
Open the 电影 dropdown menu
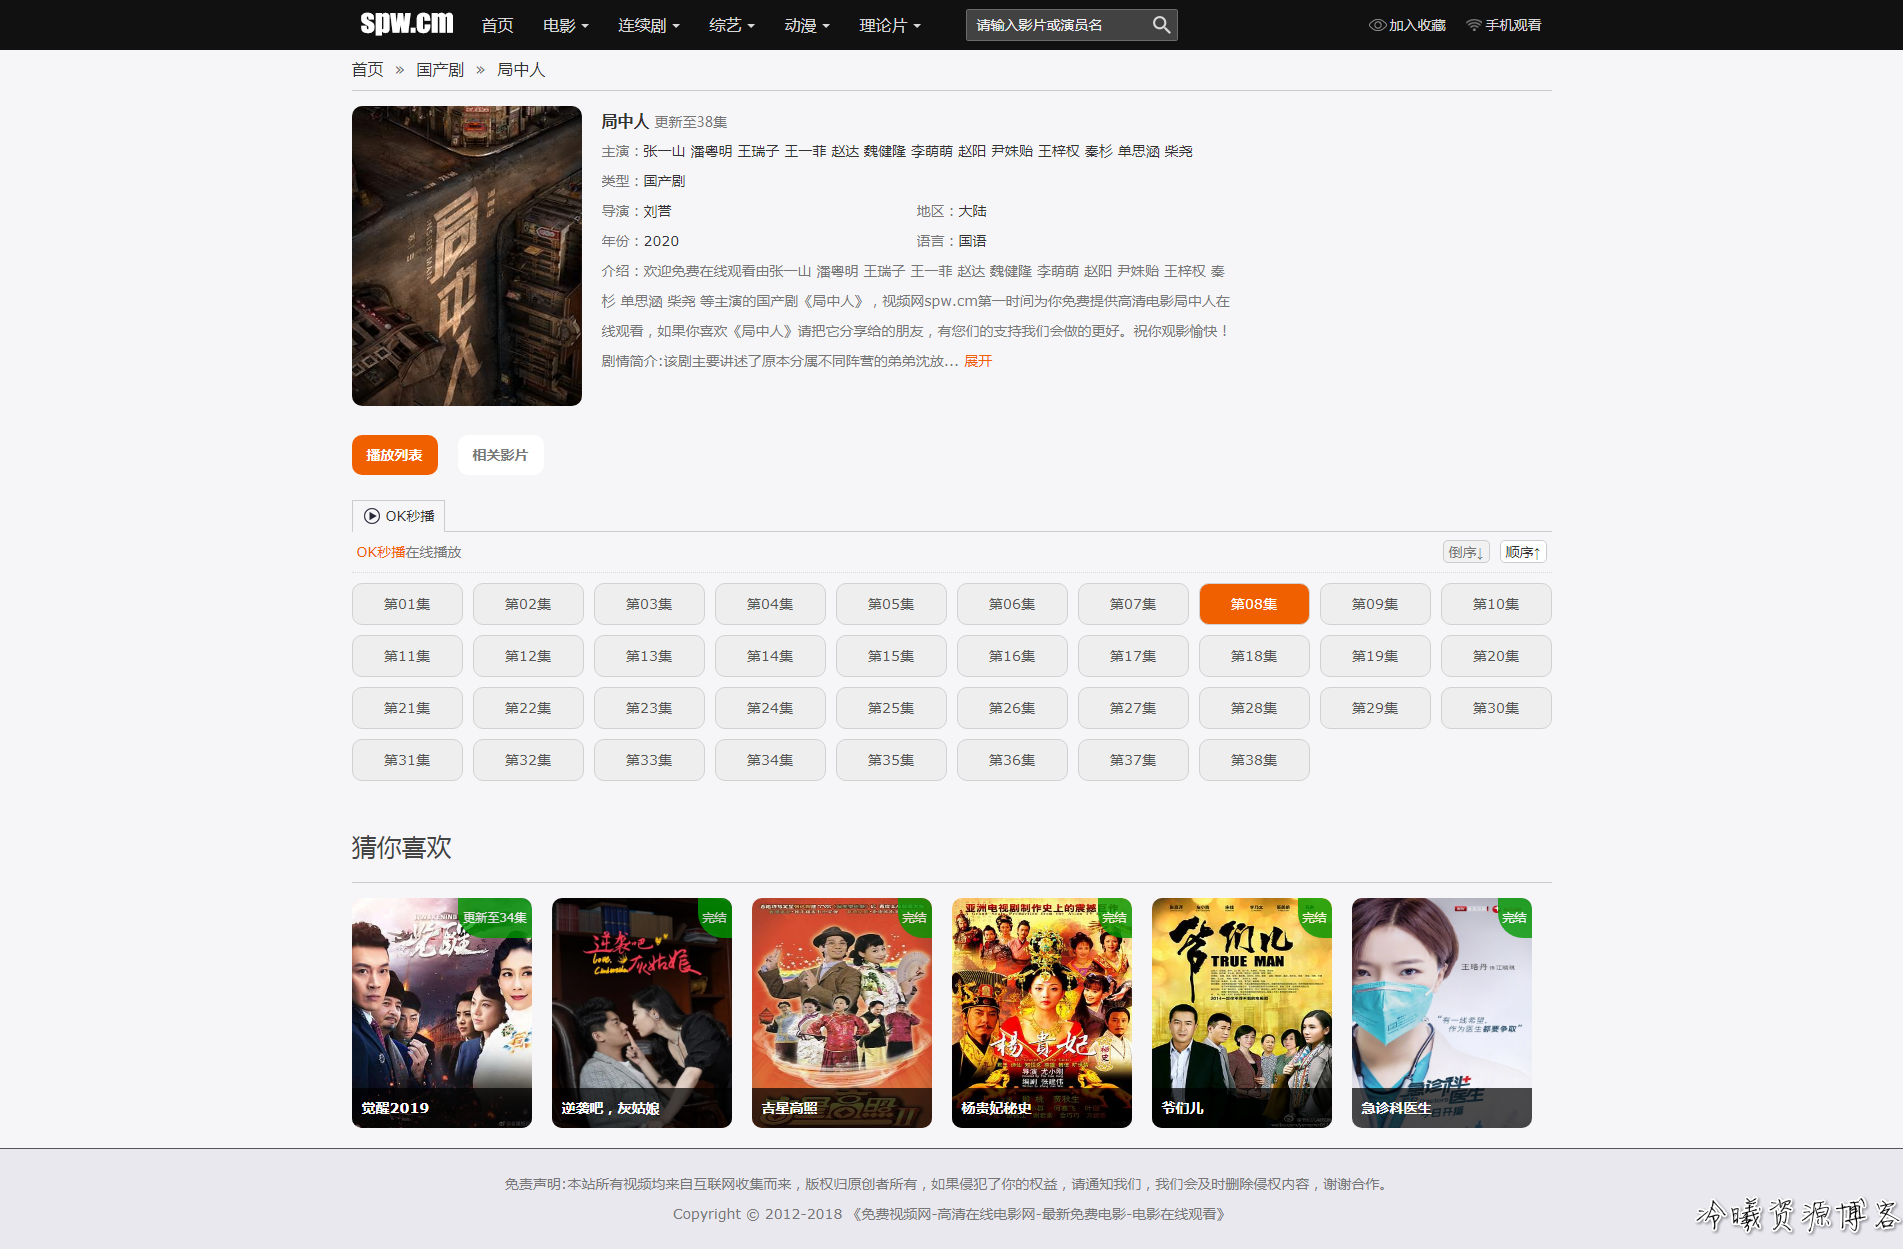[x=565, y=25]
